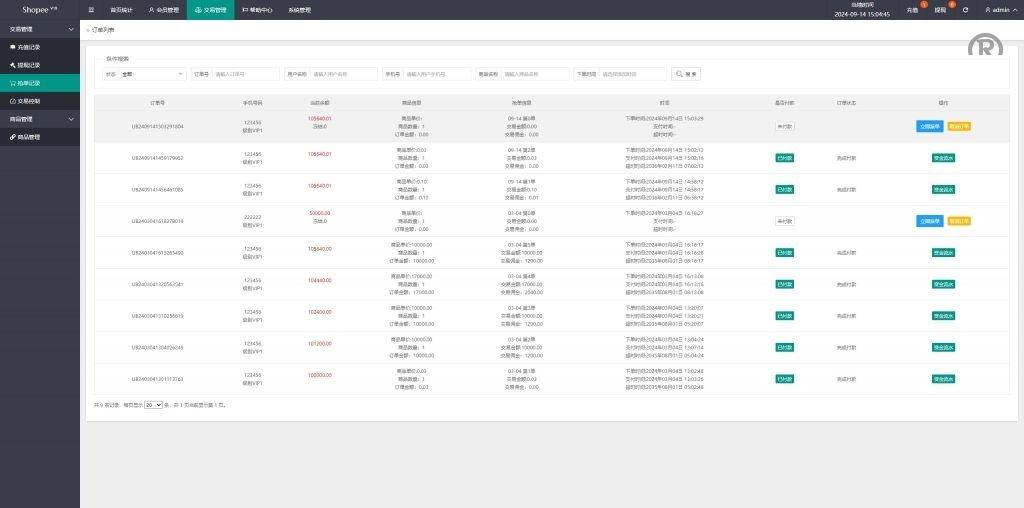Open 帮助中心 in the top menu
Image resolution: width=1024 pixels, height=508 pixels.
point(257,10)
